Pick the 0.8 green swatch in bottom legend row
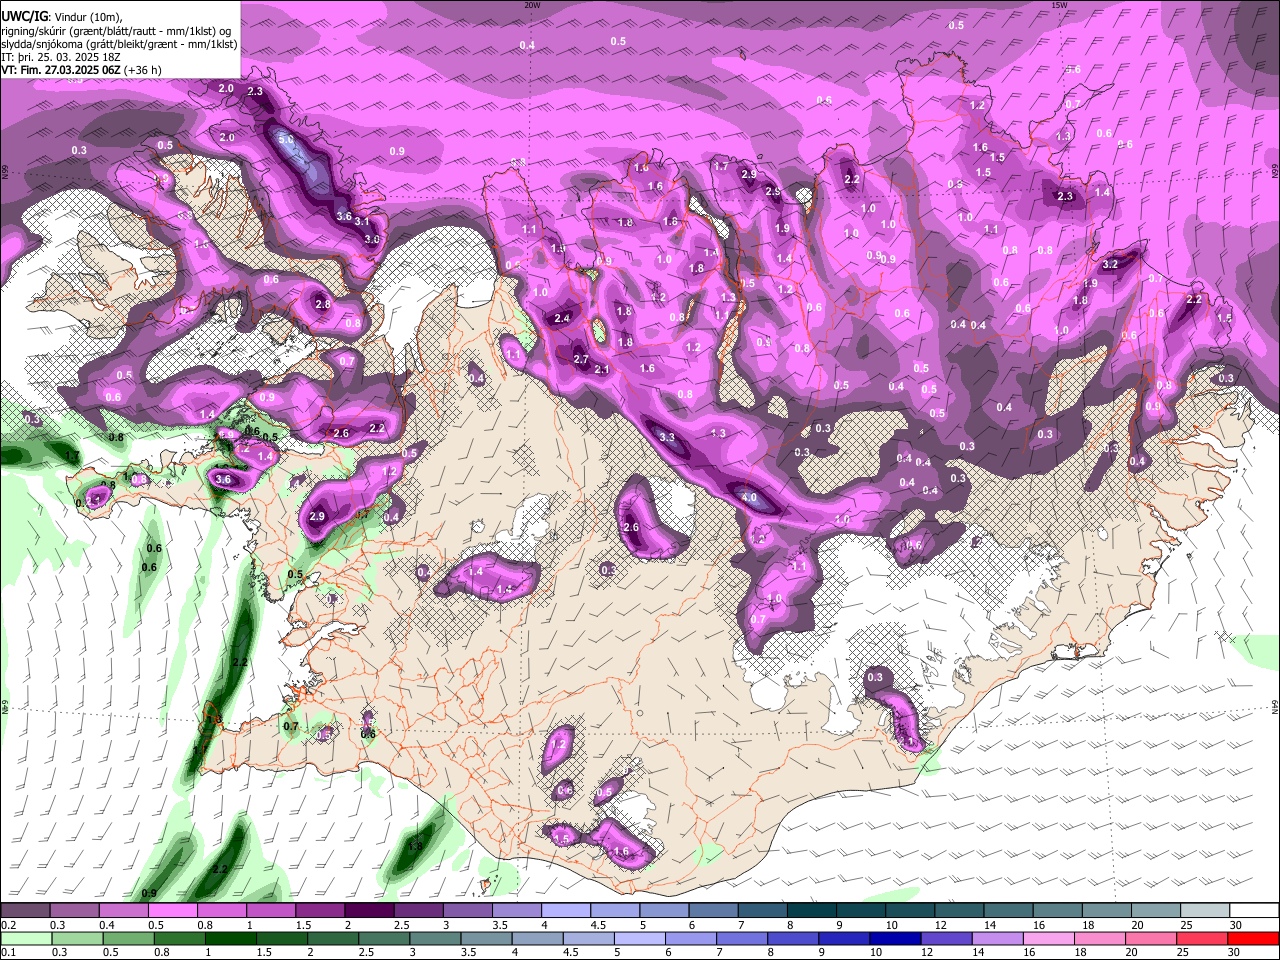Screen dimensions: 1280x960 pos(181,938)
